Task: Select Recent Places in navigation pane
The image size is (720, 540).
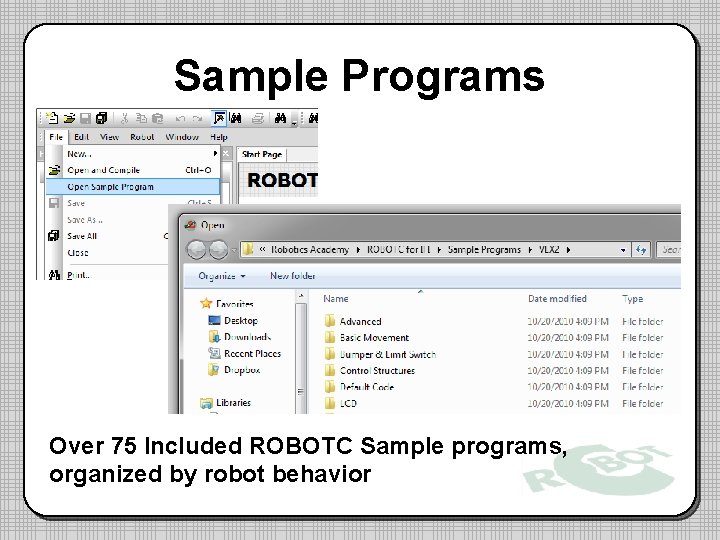Action: pyautogui.click(x=253, y=353)
